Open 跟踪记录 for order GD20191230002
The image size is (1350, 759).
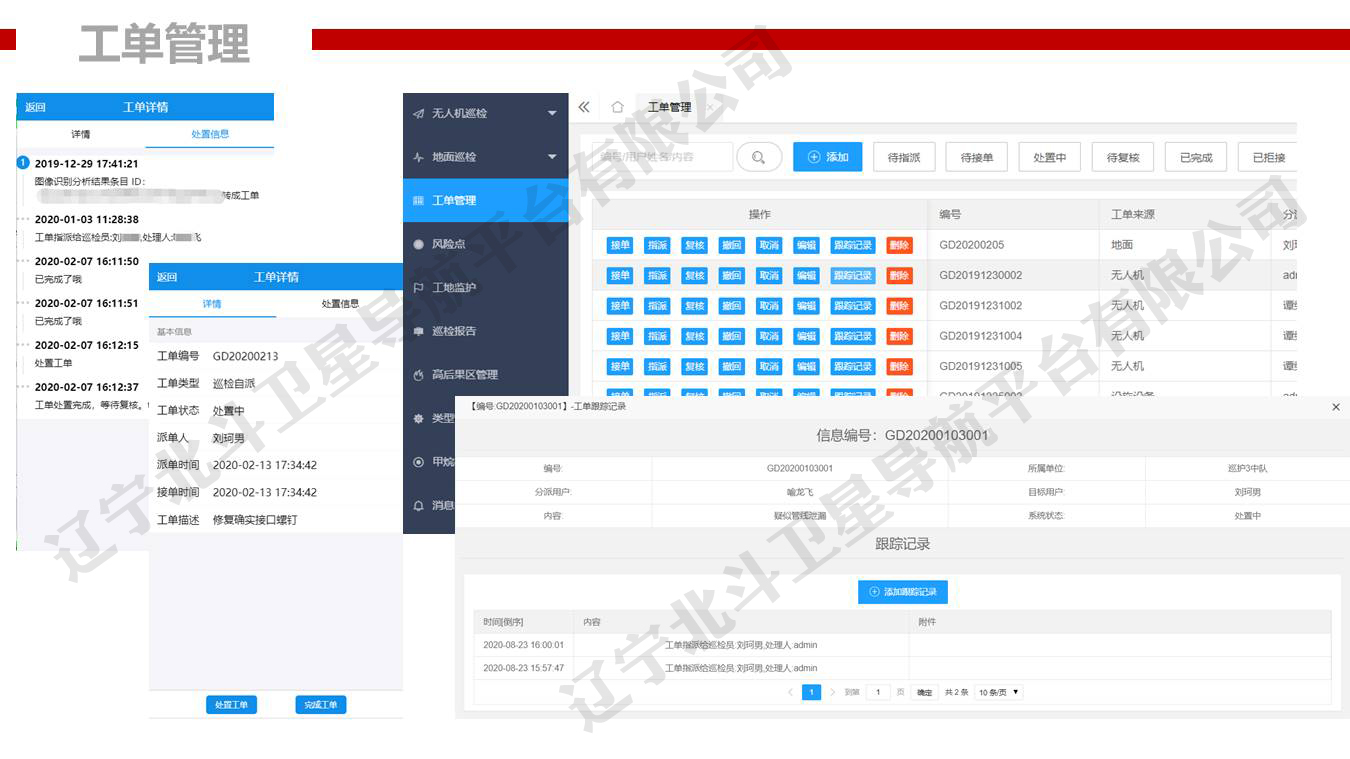pyautogui.click(x=852, y=275)
